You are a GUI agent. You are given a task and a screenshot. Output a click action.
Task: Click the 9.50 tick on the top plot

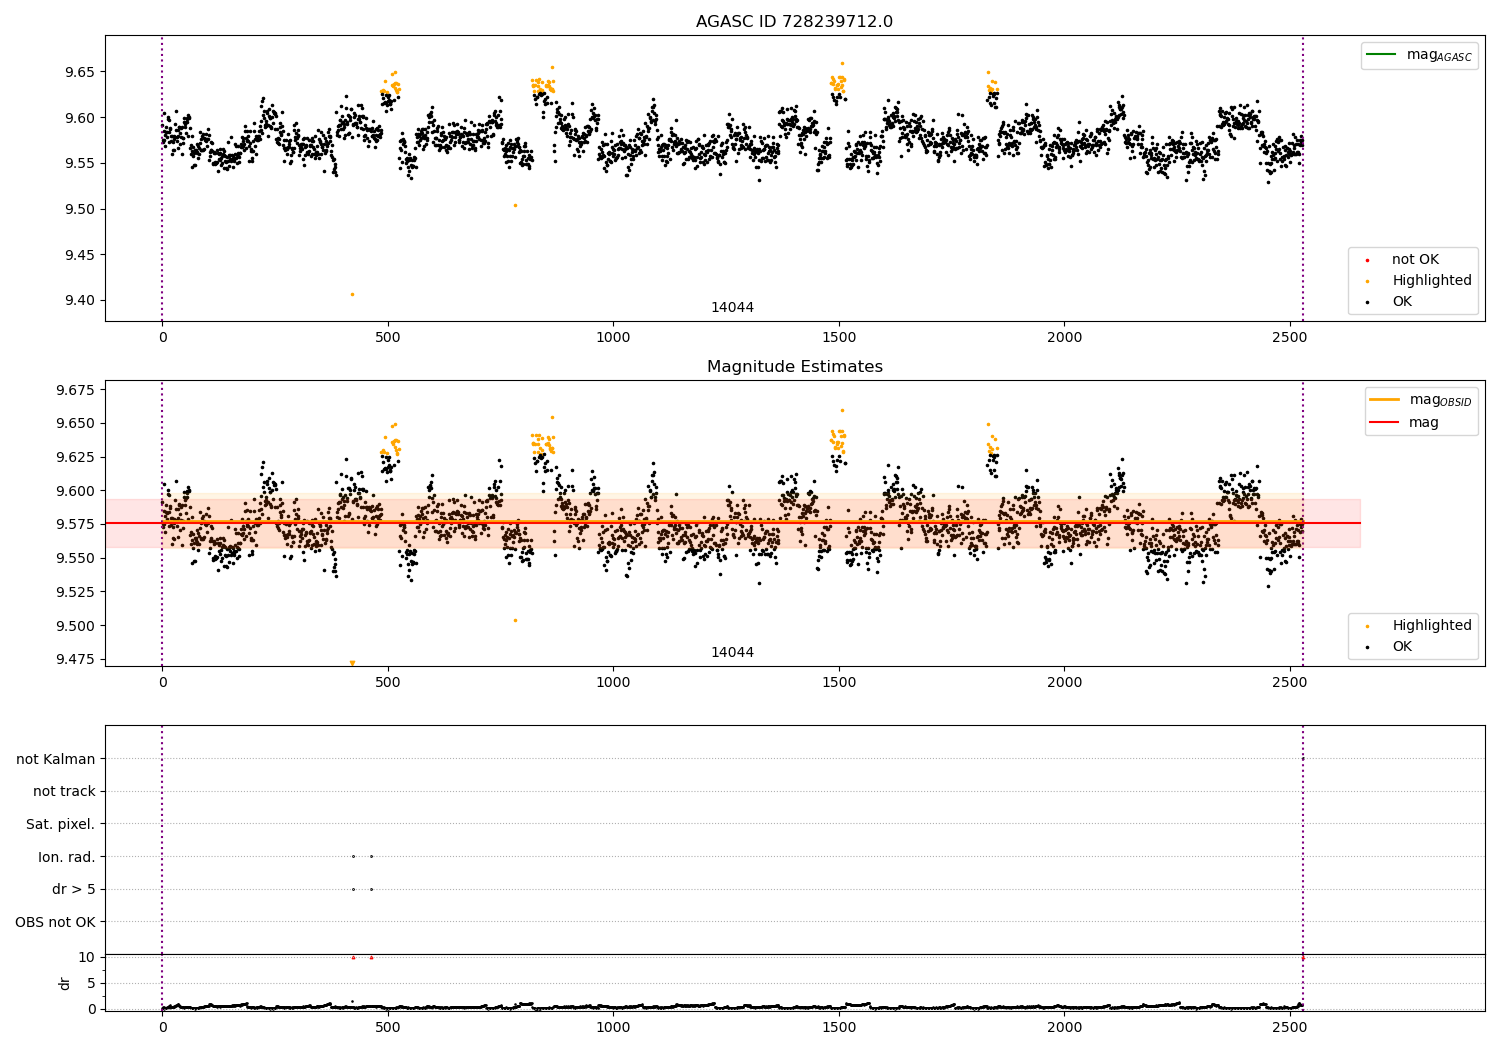(x=80, y=209)
